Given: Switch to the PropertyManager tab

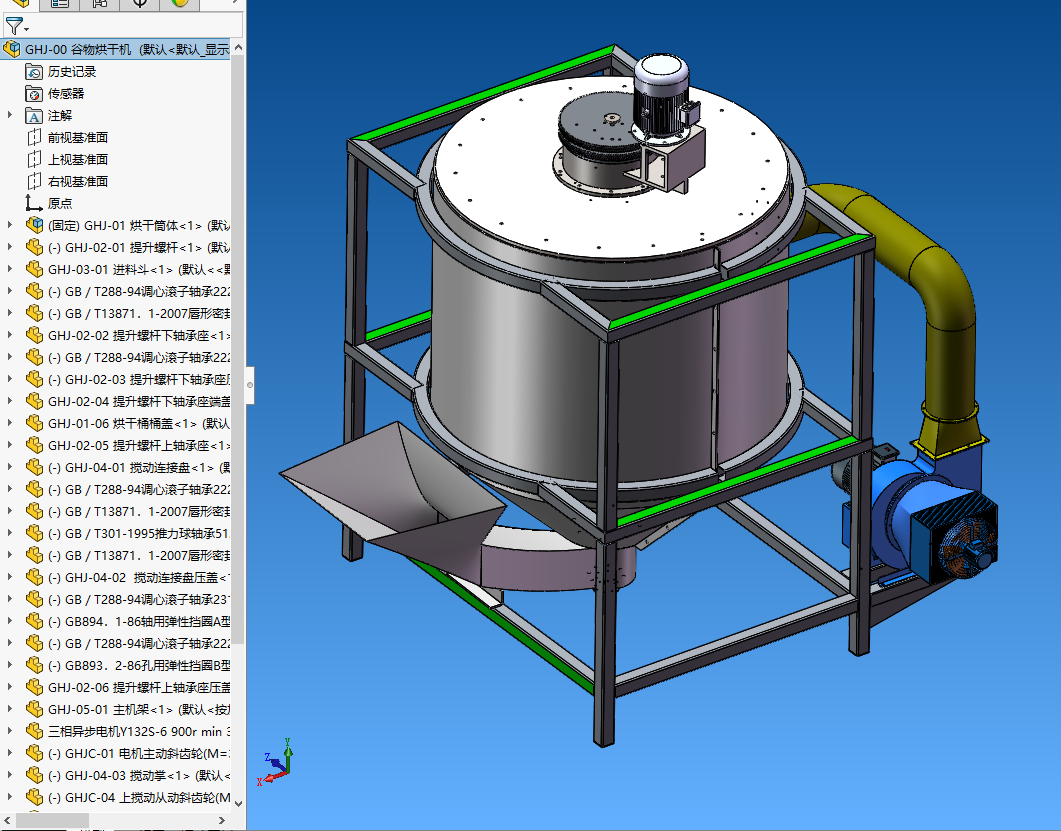Looking at the screenshot, I should tap(59, 4).
